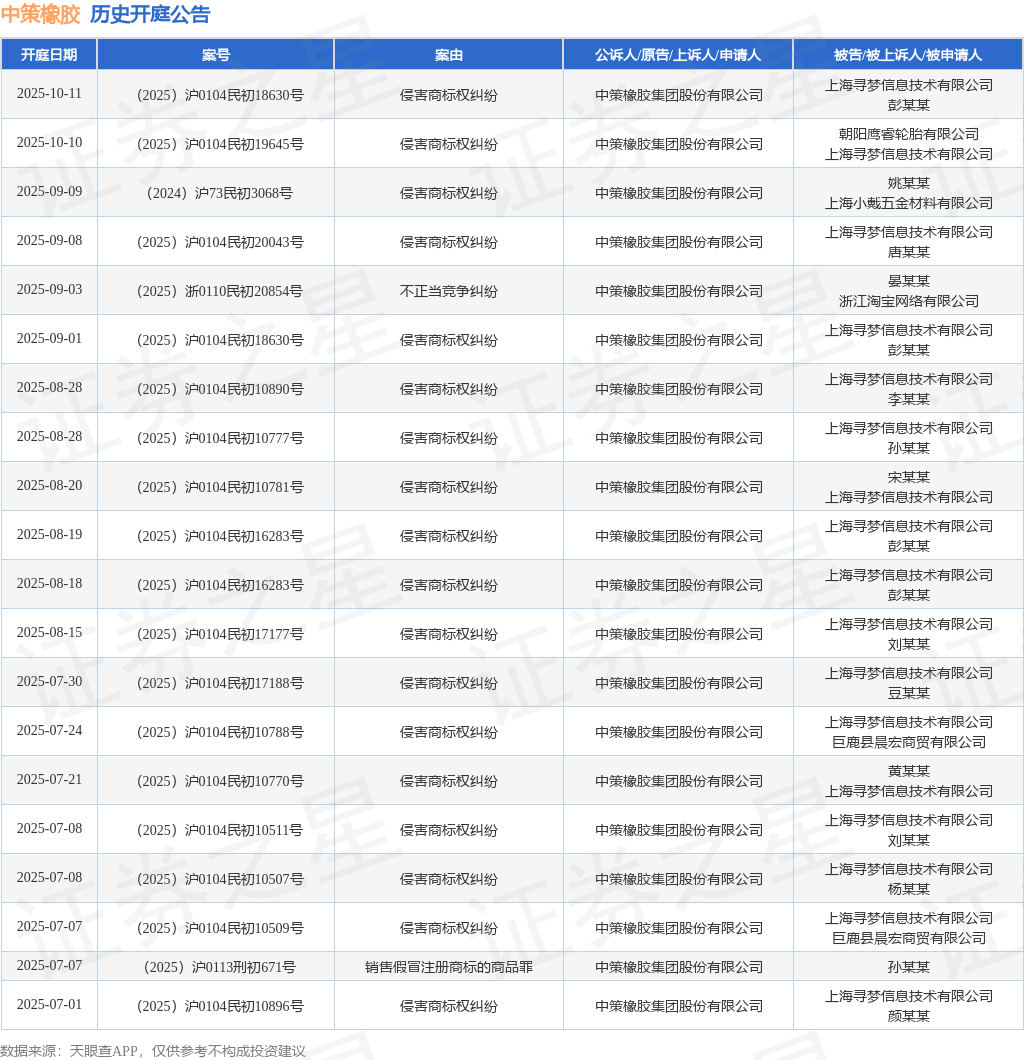Viewport: 1024px width, 1060px height.
Task: Select the defendant name 李某某
Action: click(908, 400)
